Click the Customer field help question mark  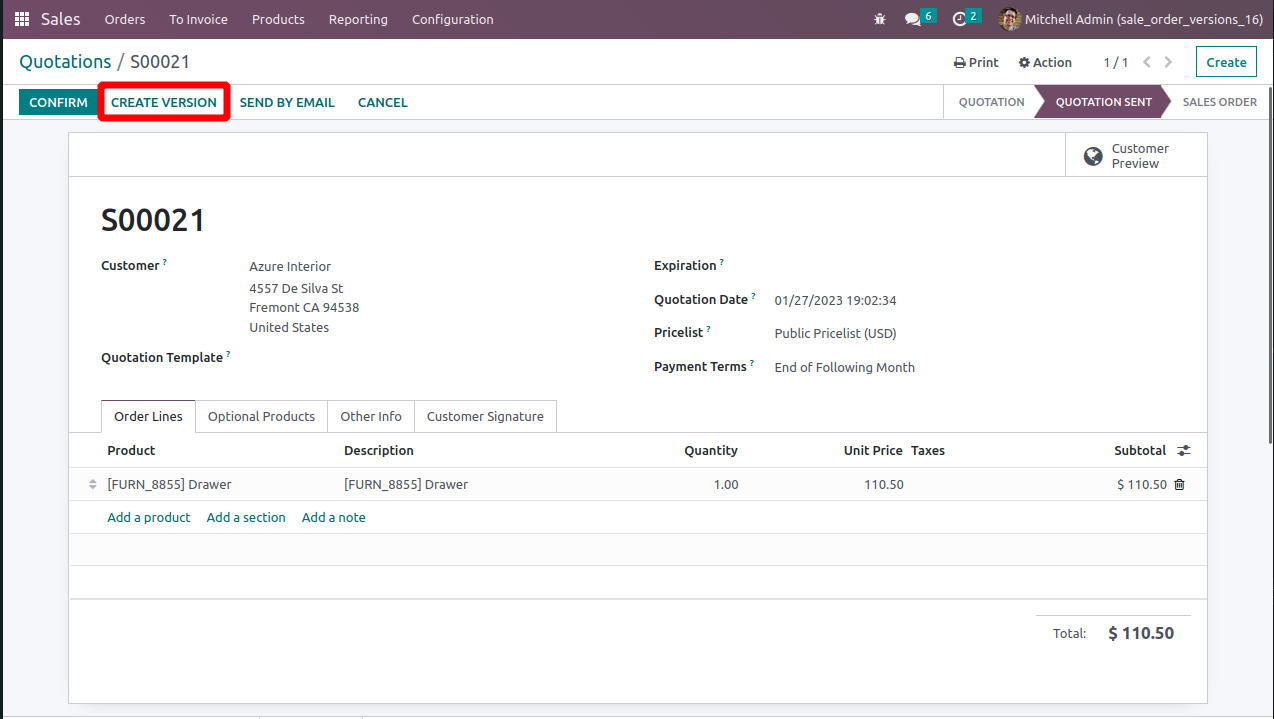(165, 263)
